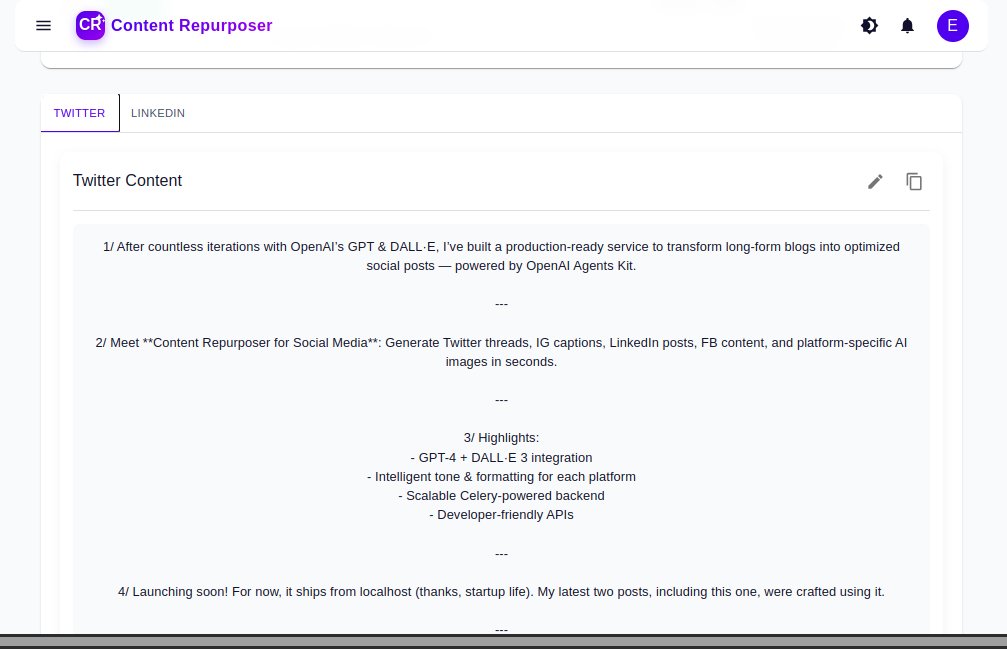This screenshot has width=1007, height=649.
Task: Copy Twitter content to clipboard
Action: 914,182
